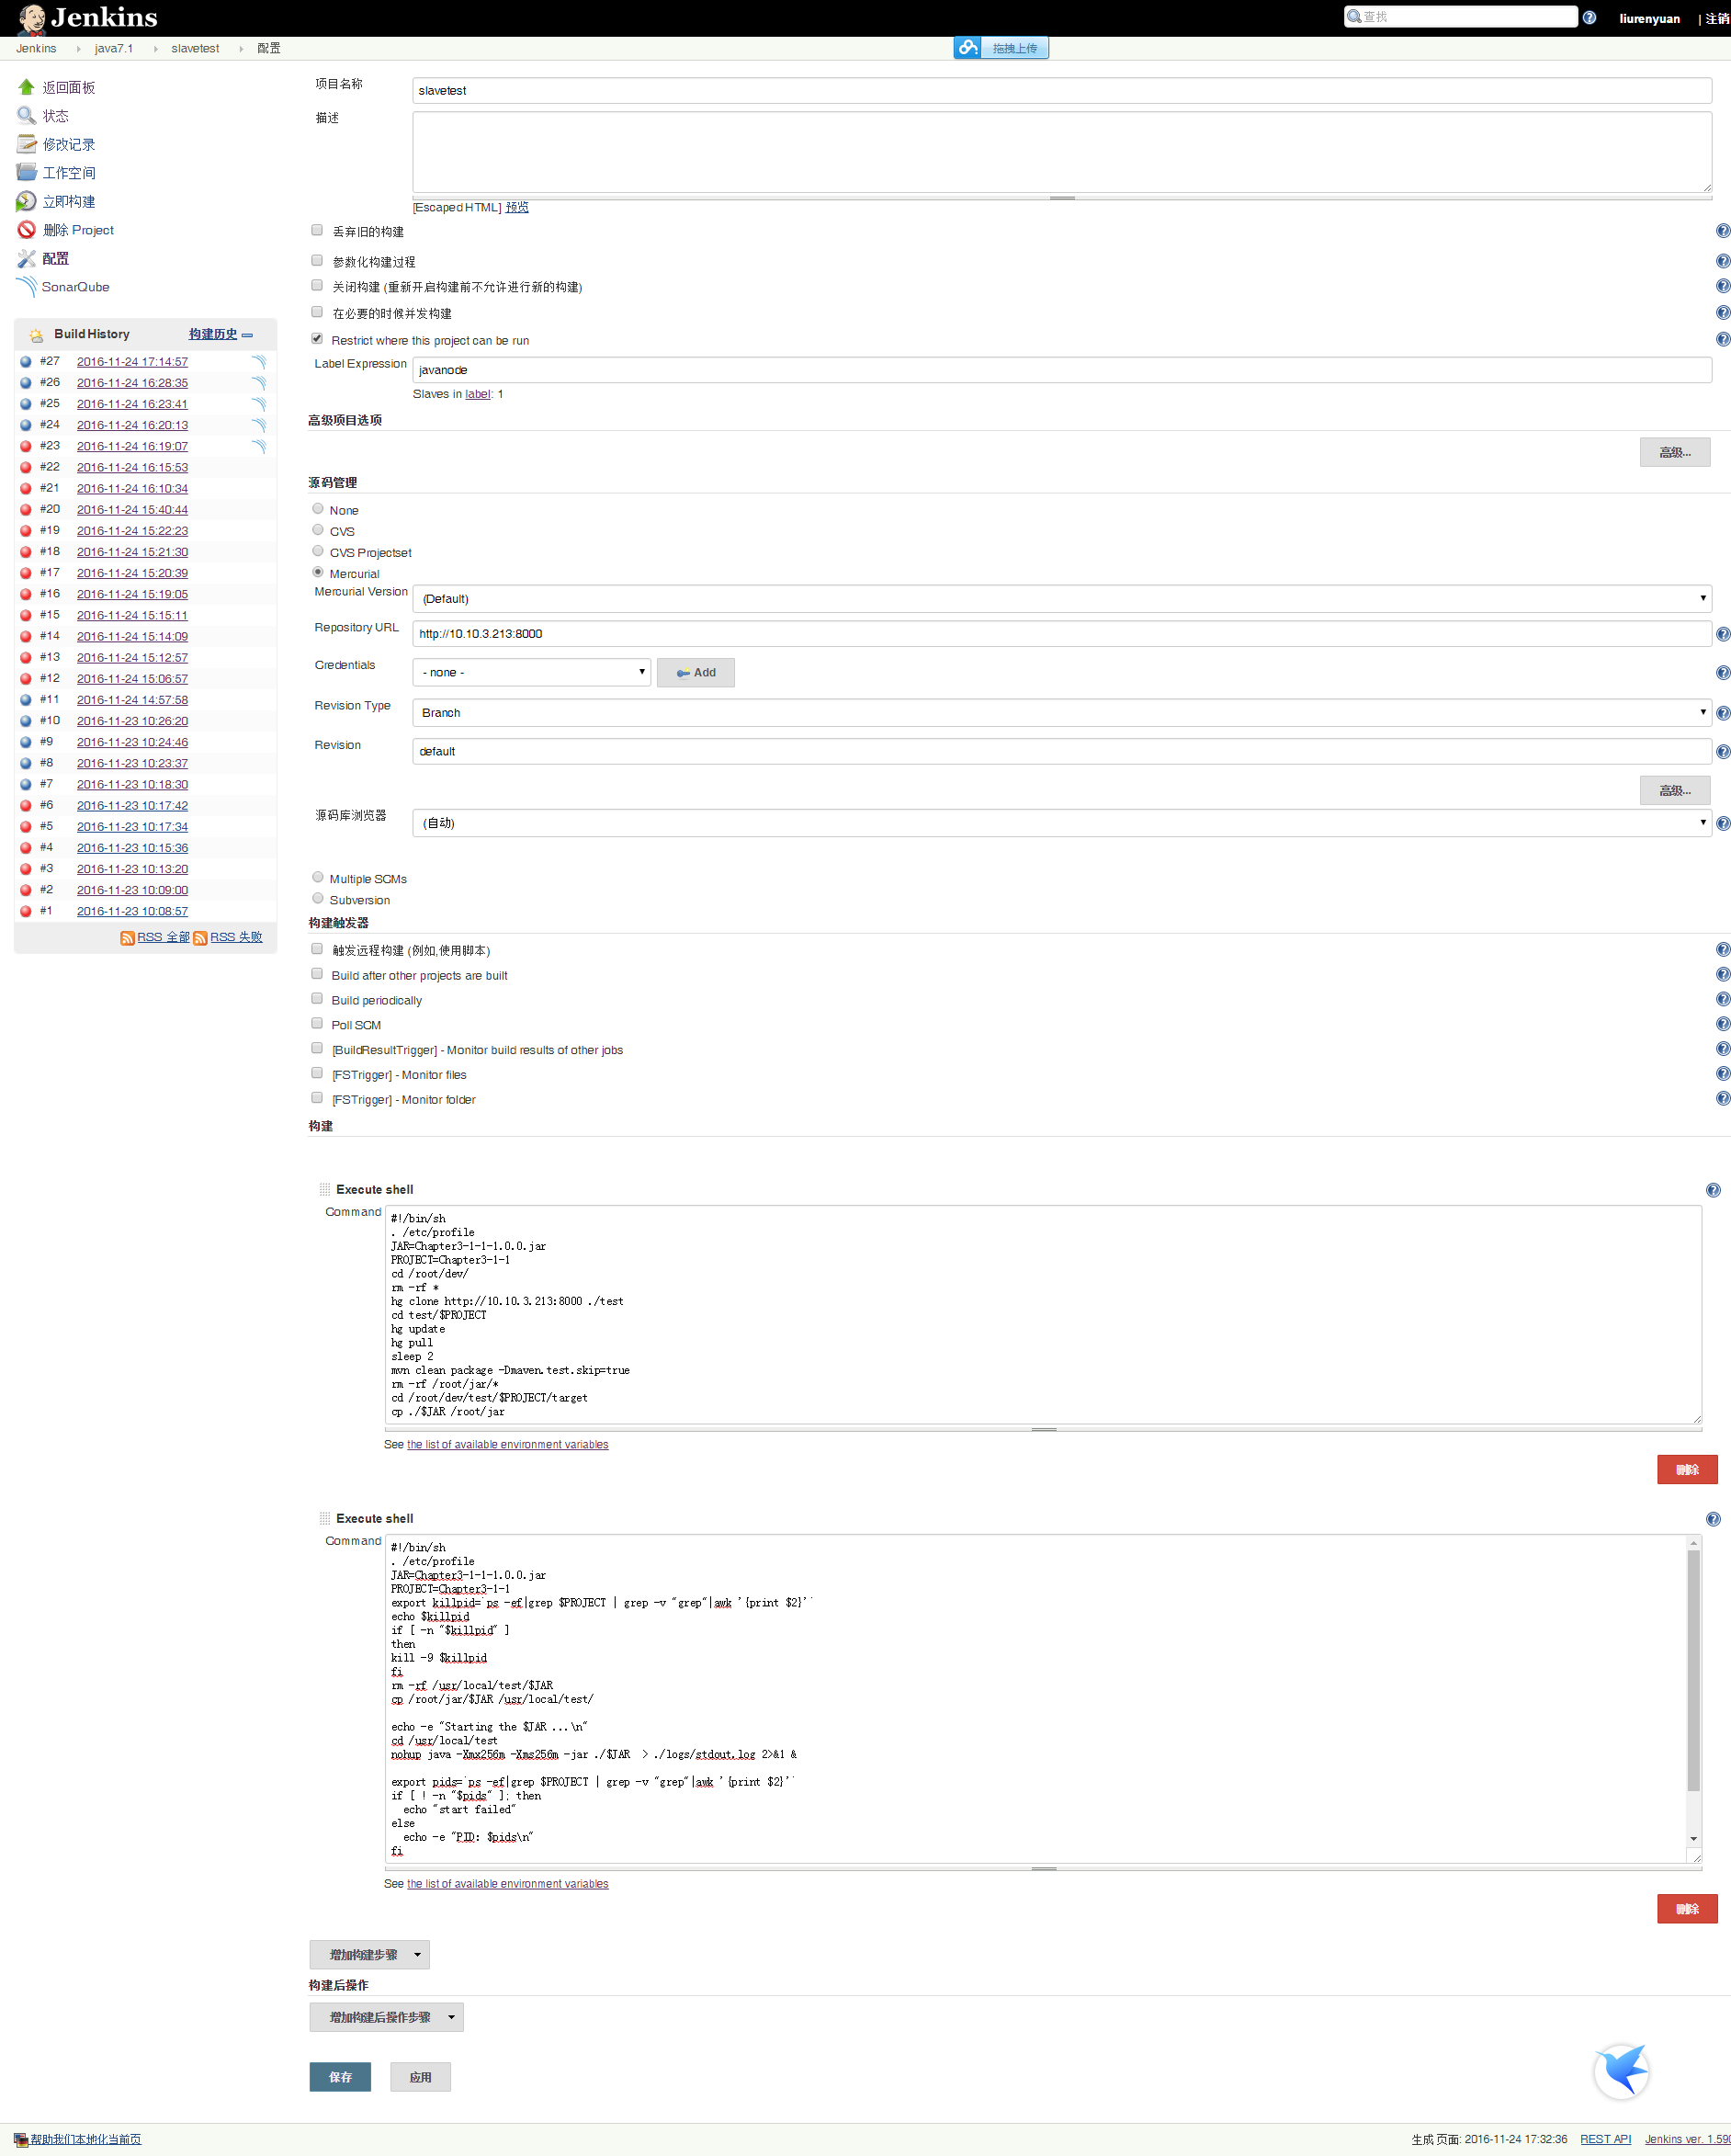This screenshot has width=1731, height=2156.
Task: Click the Jenkins logo in the header
Action: click(x=88, y=18)
